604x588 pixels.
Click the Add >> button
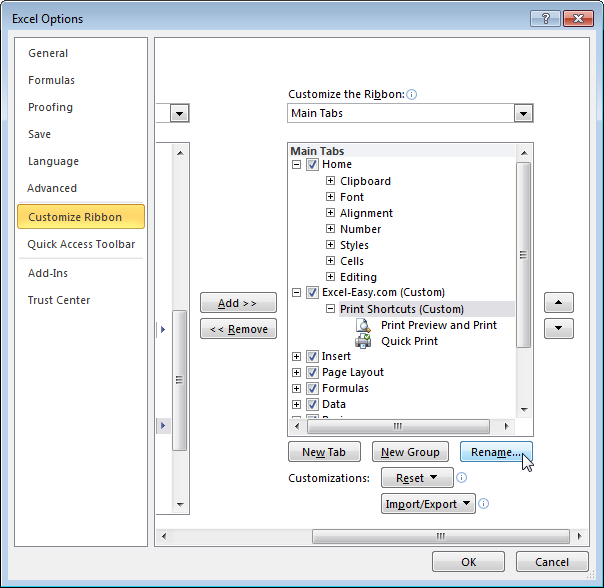tap(238, 303)
